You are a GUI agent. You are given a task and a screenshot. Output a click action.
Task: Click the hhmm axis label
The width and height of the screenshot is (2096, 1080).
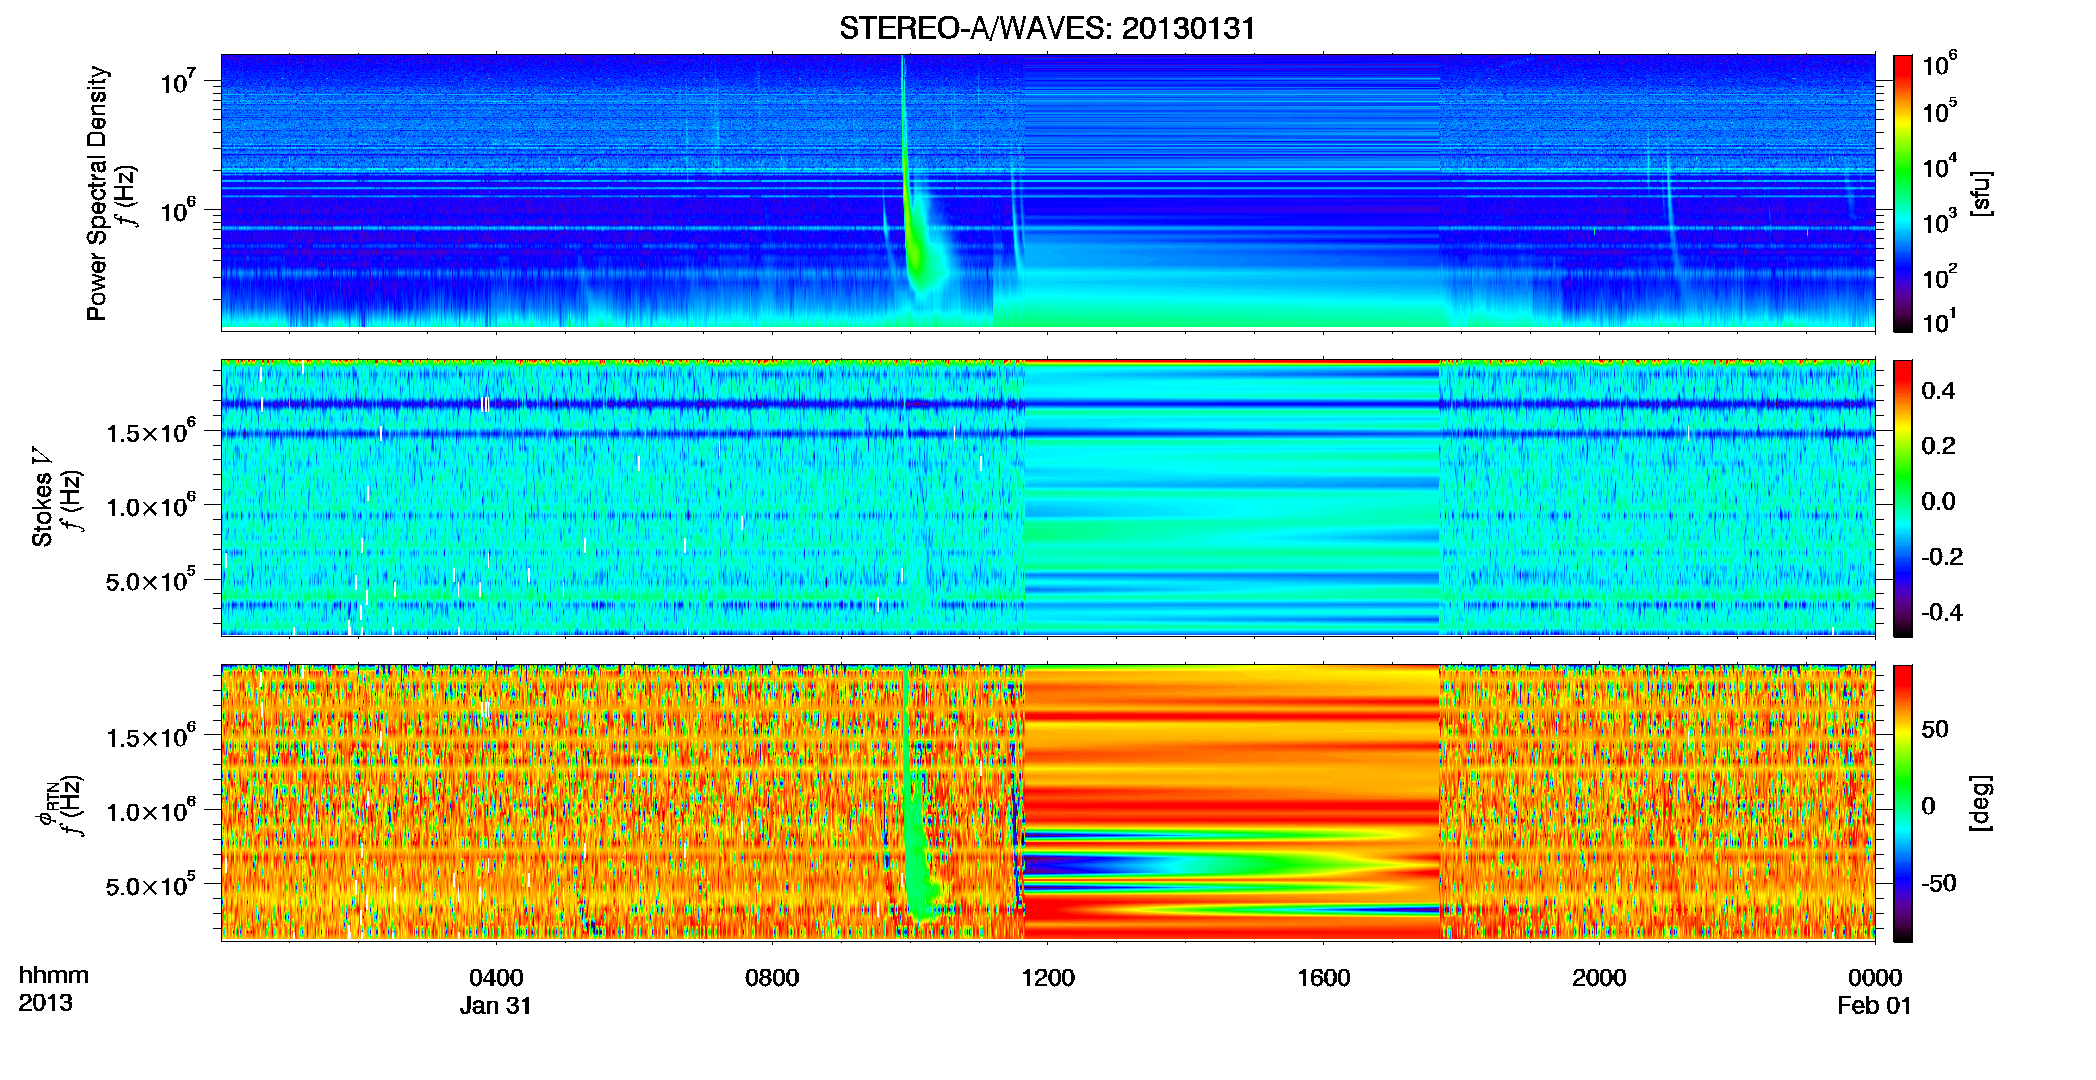(54, 976)
